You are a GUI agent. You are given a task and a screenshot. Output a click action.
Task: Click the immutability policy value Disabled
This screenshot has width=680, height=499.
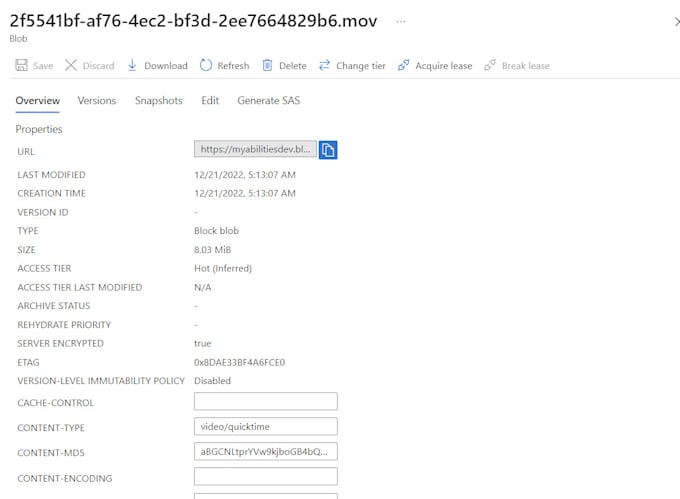(212, 381)
